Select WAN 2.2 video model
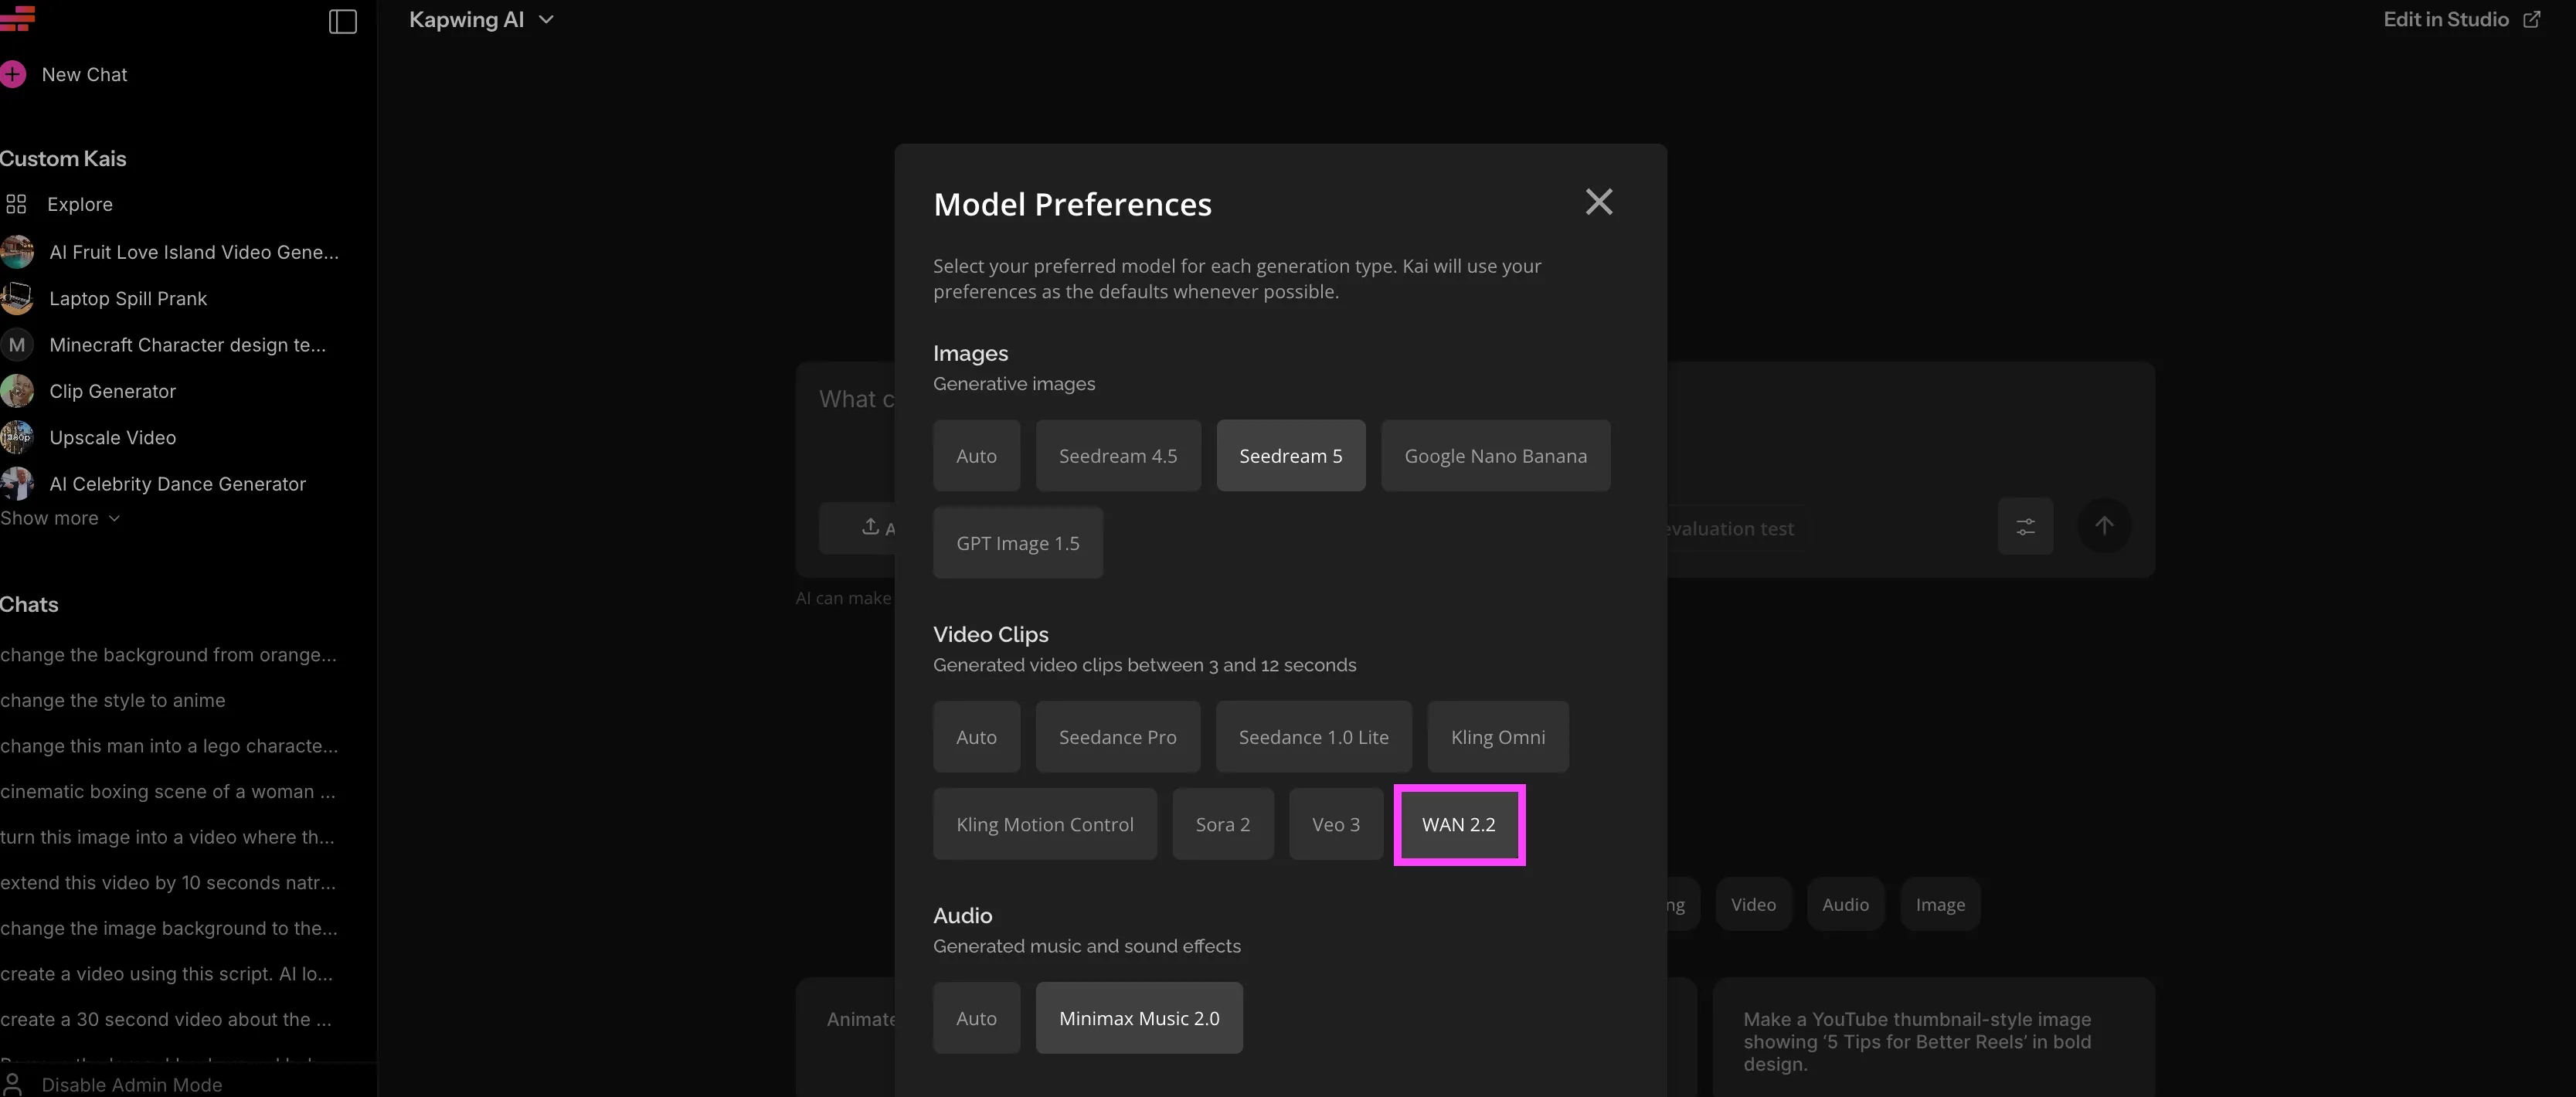Viewport: 2576px width, 1097px height. [1459, 825]
